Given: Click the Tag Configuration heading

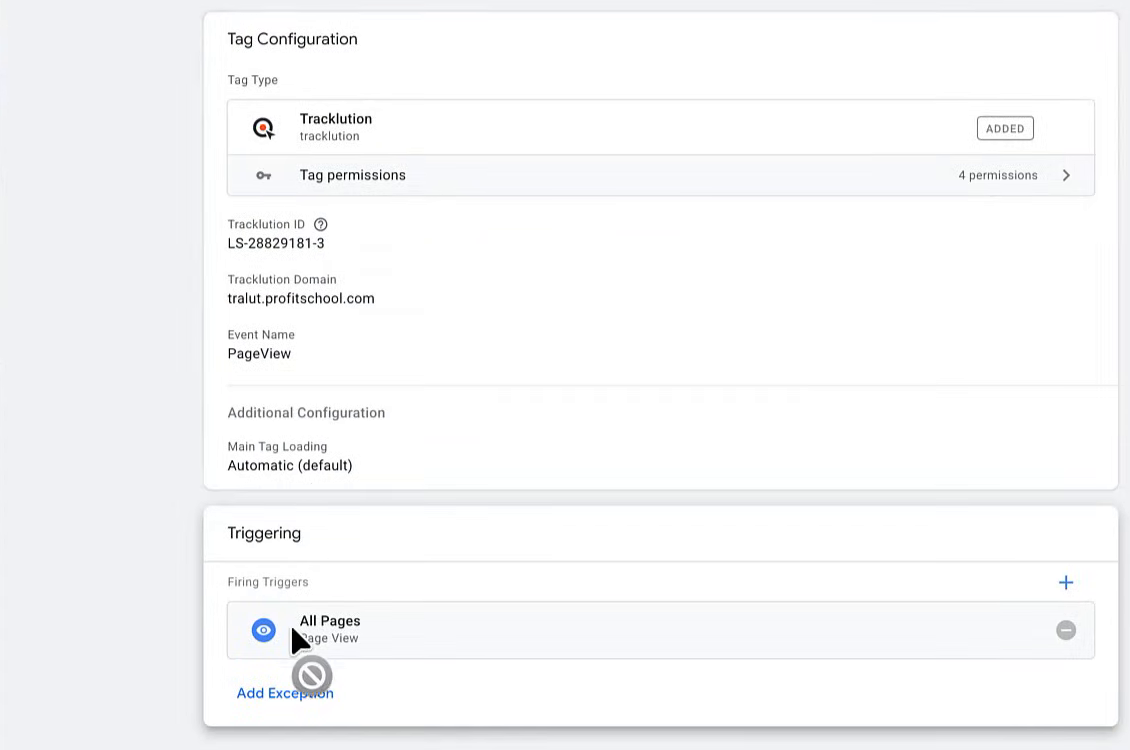Looking at the screenshot, I should (x=293, y=39).
